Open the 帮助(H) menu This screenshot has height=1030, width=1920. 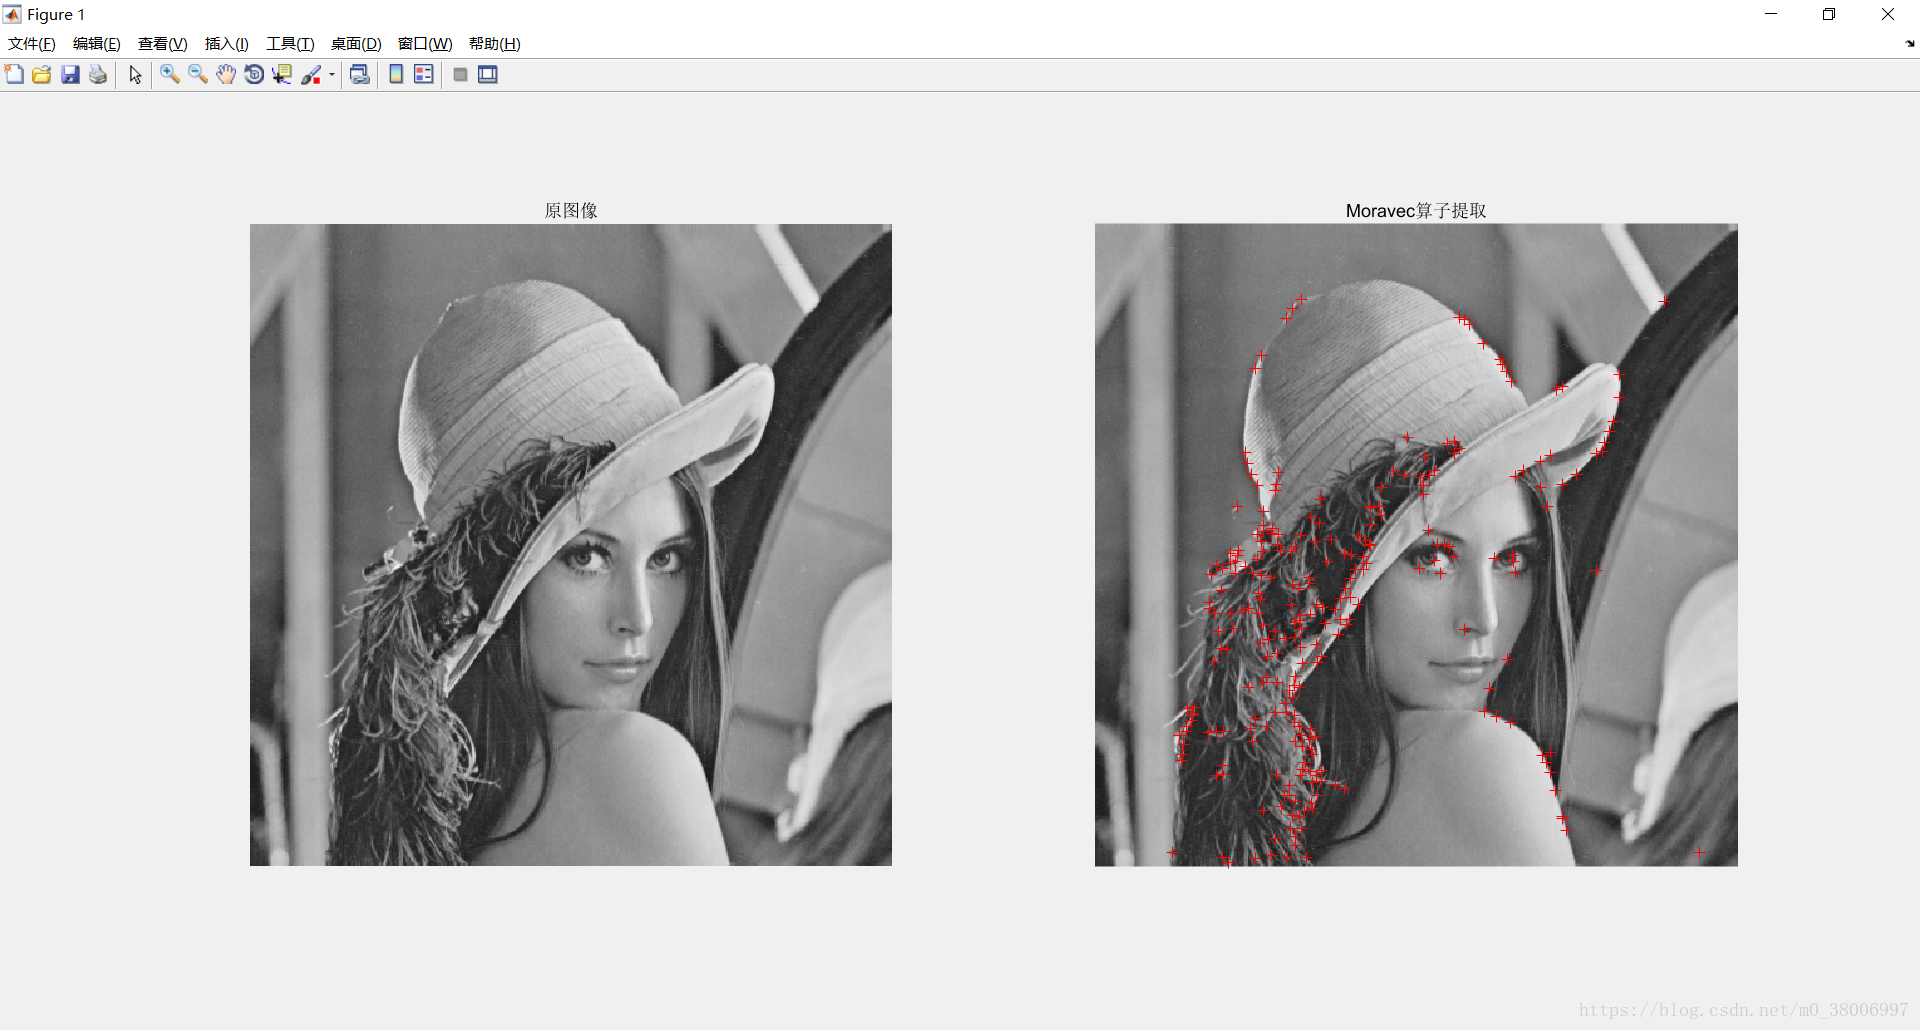tap(495, 44)
